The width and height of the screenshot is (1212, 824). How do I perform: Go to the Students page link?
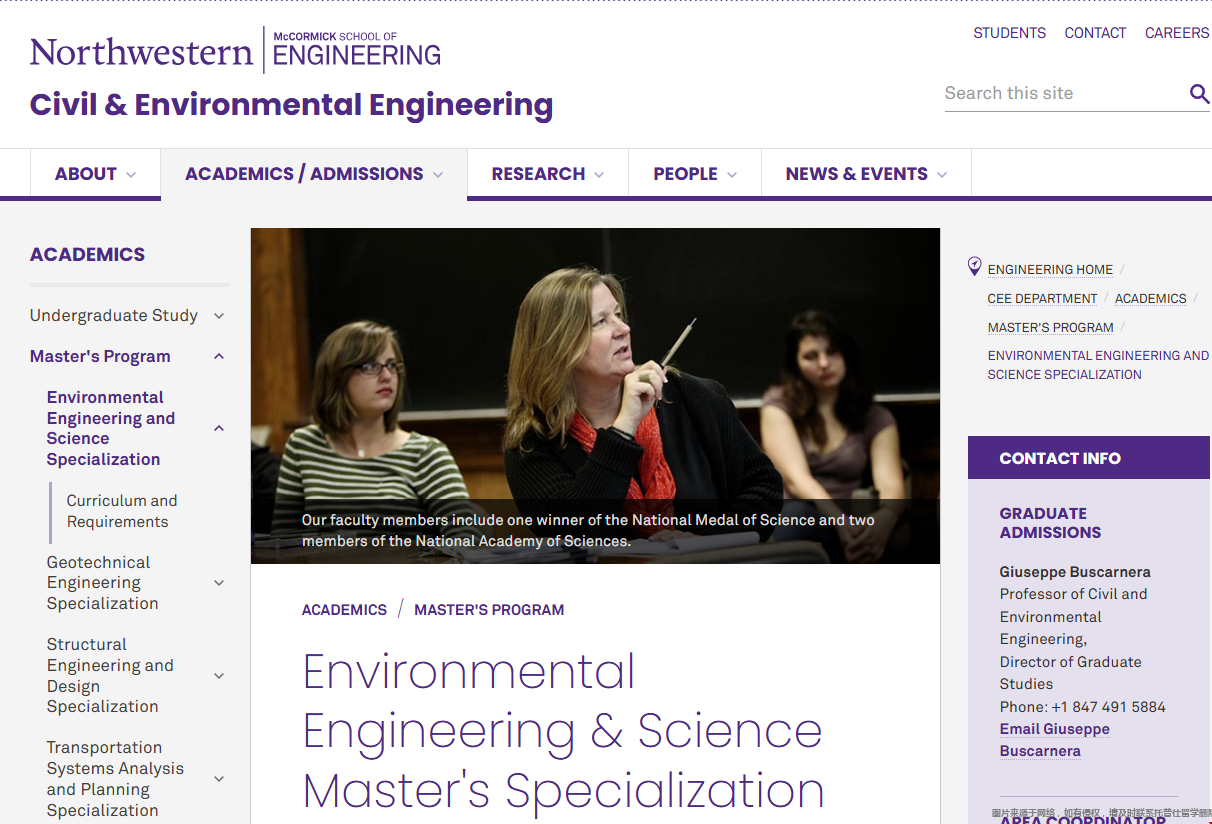tap(1009, 33)
